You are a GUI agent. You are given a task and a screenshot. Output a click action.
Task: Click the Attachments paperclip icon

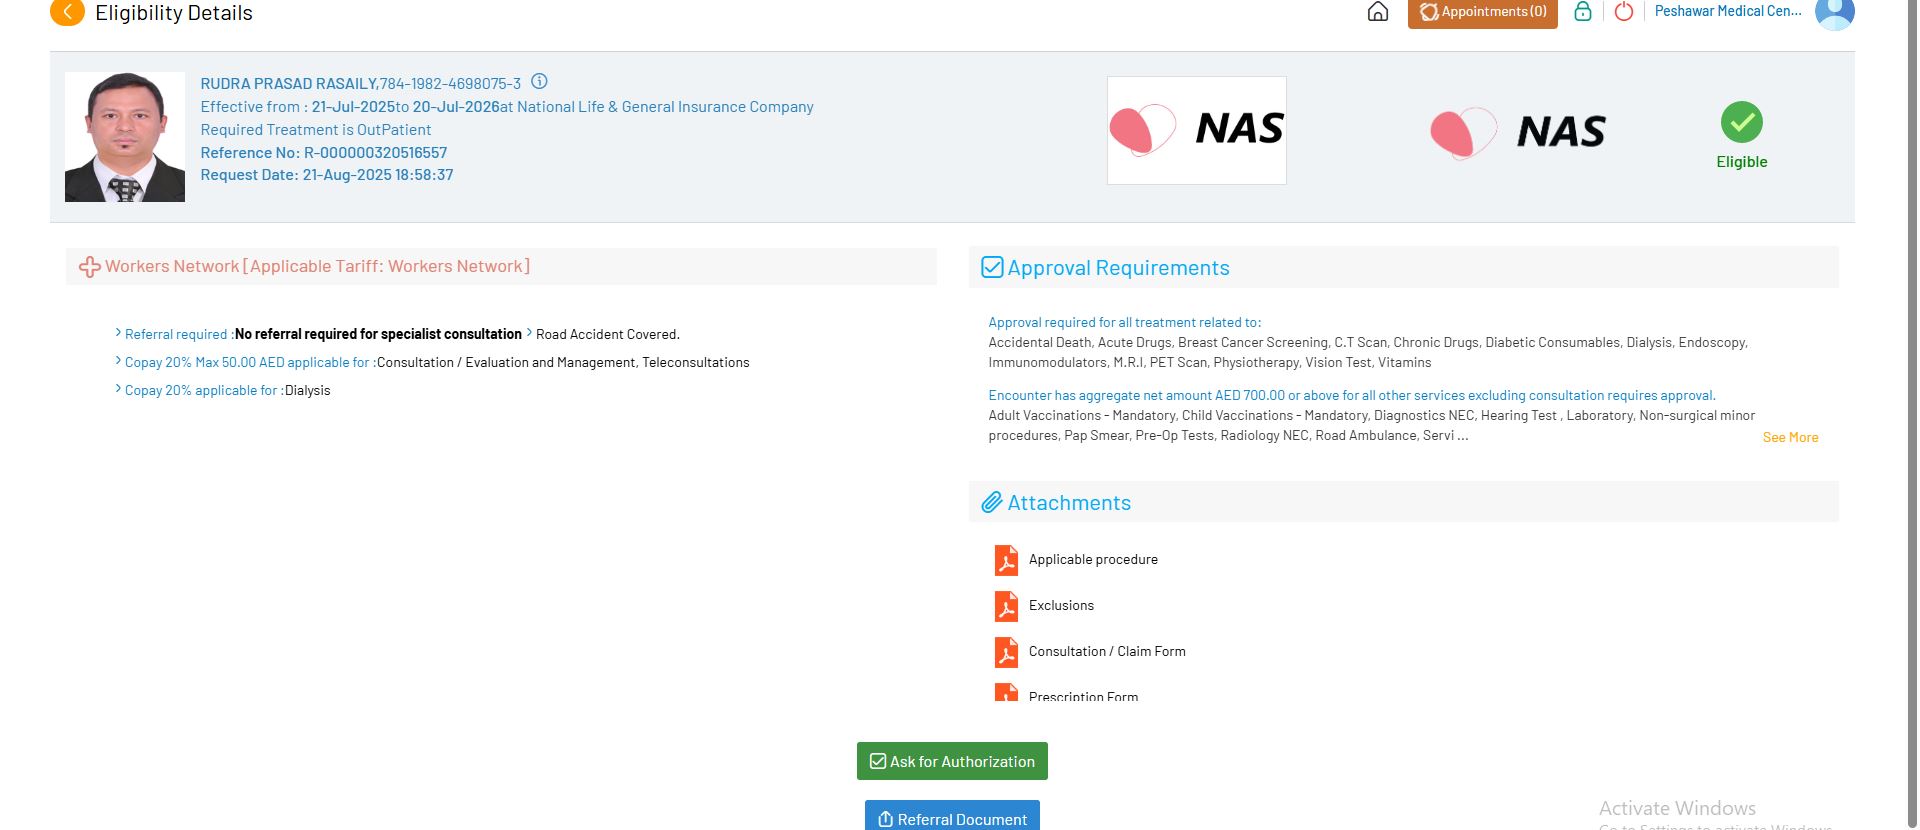[992, 502]
